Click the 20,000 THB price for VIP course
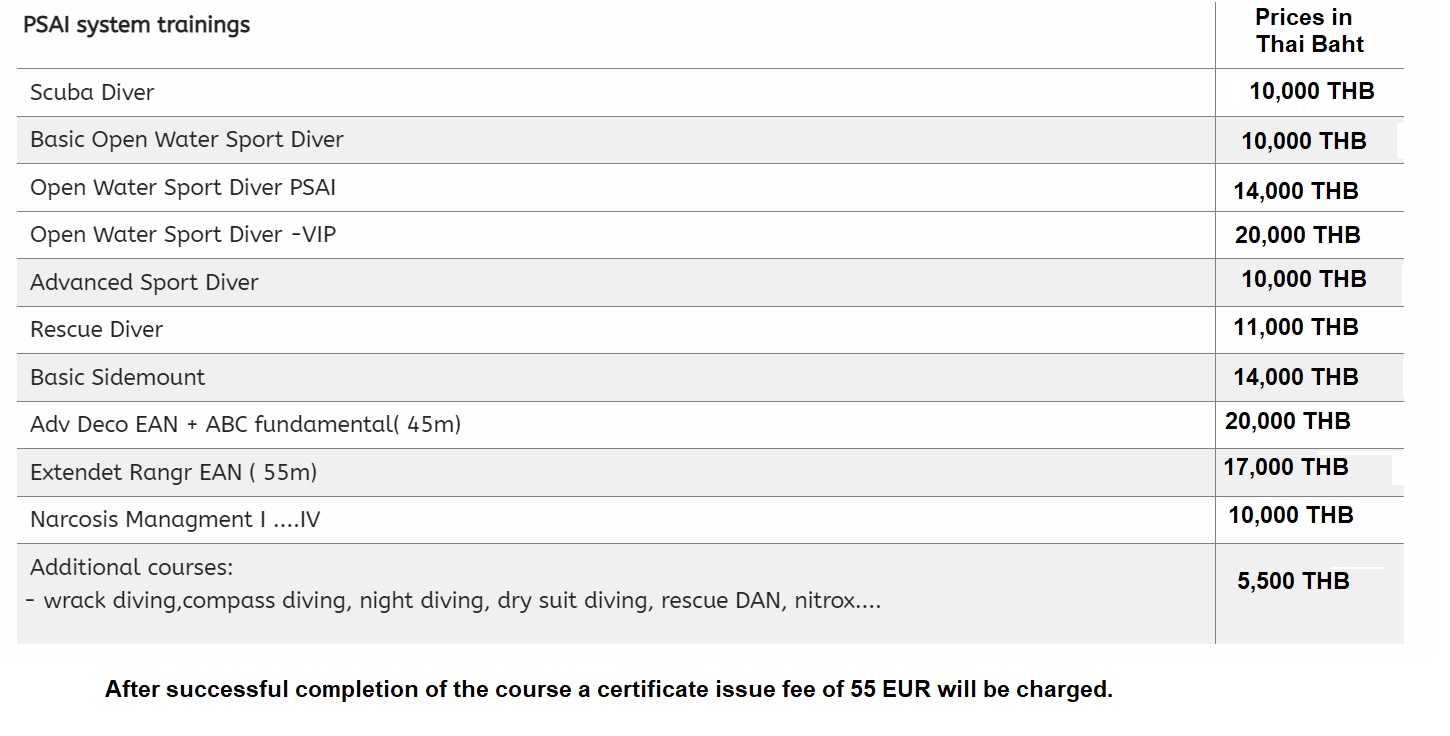This screenshot has width=1450, height=736. tap(1297, 235)
